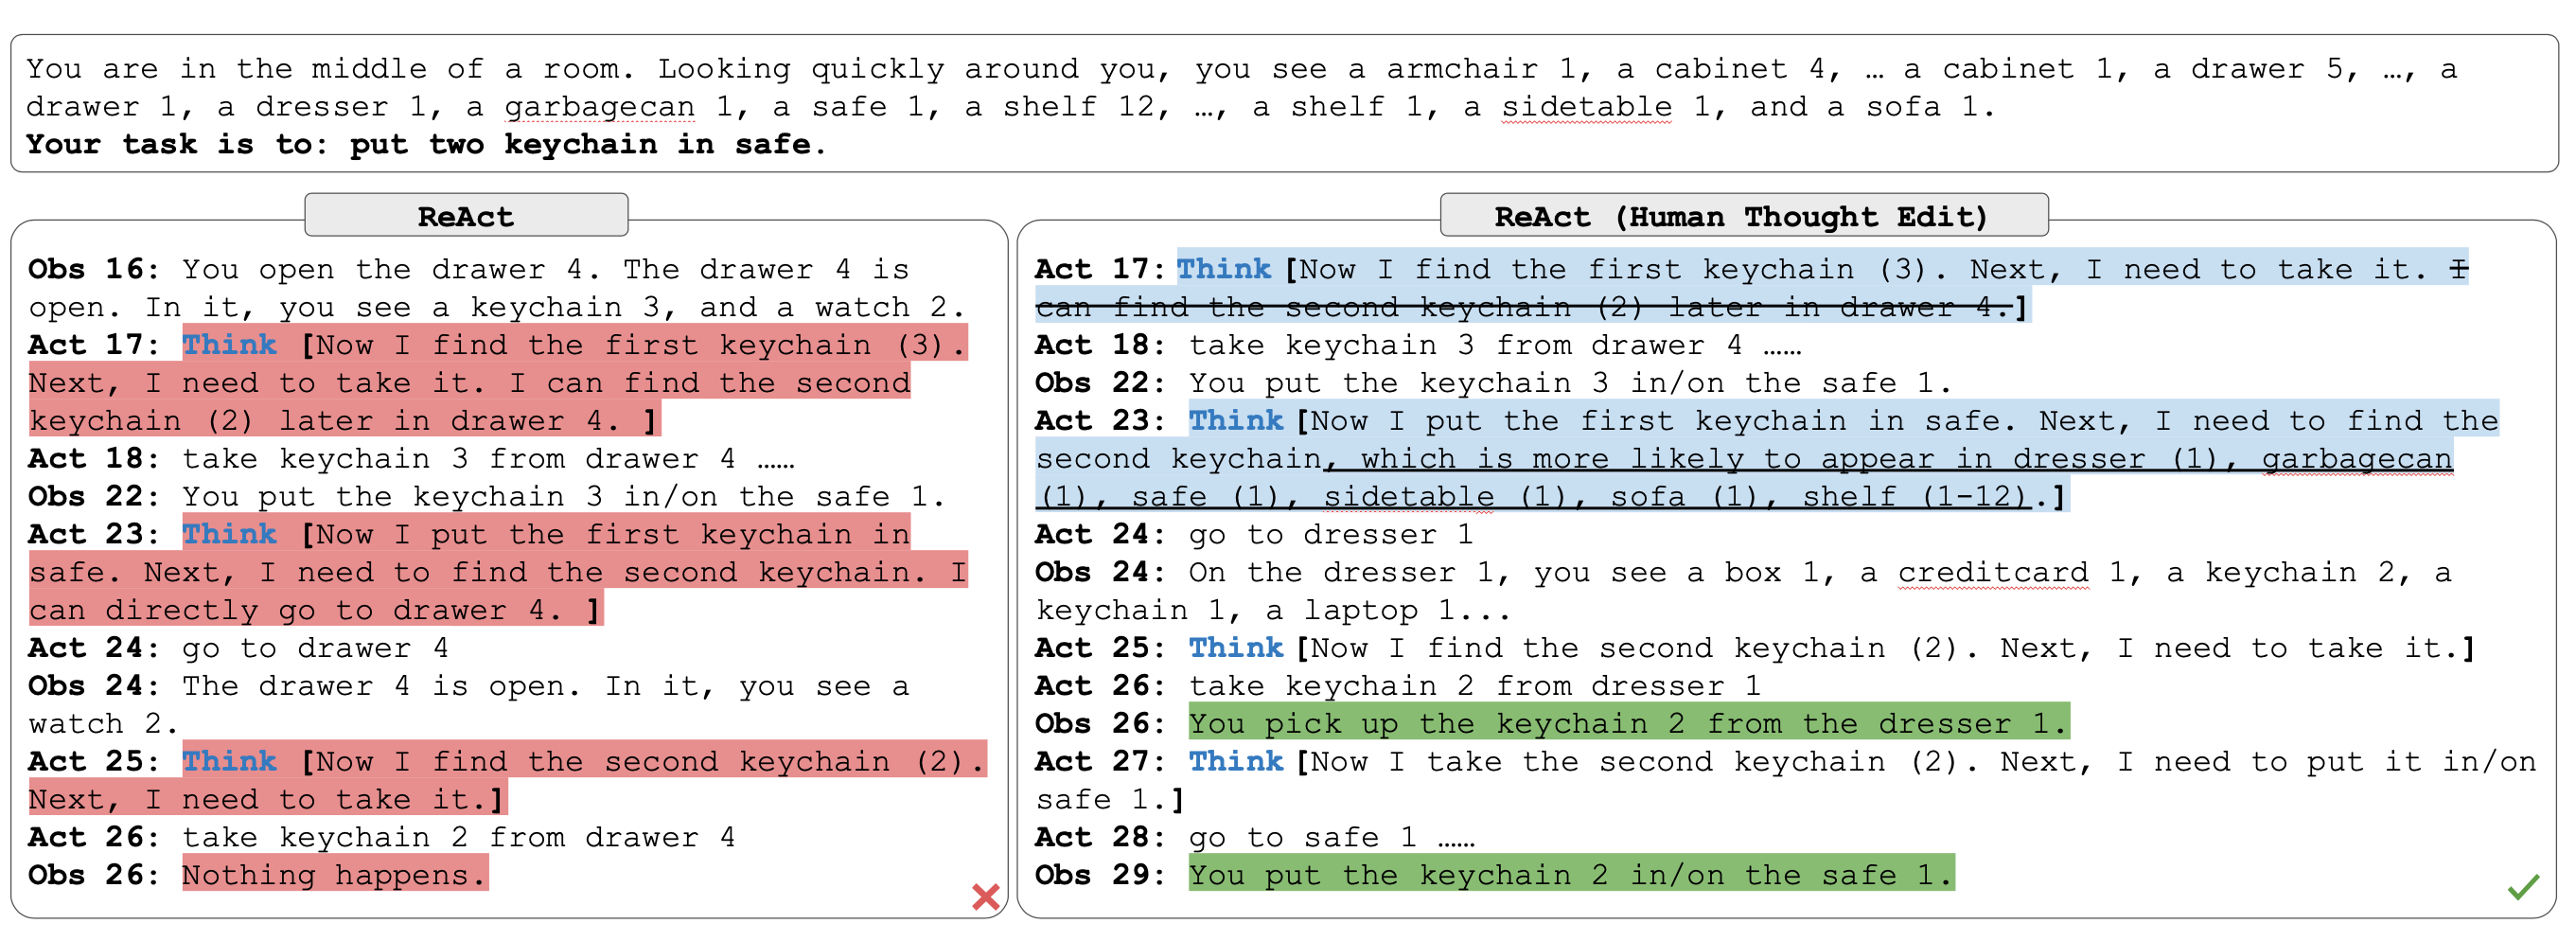Click the green checkmark success icon
The height and width of the screenshot is (941, 2576).
click(x=2522, y=885)
